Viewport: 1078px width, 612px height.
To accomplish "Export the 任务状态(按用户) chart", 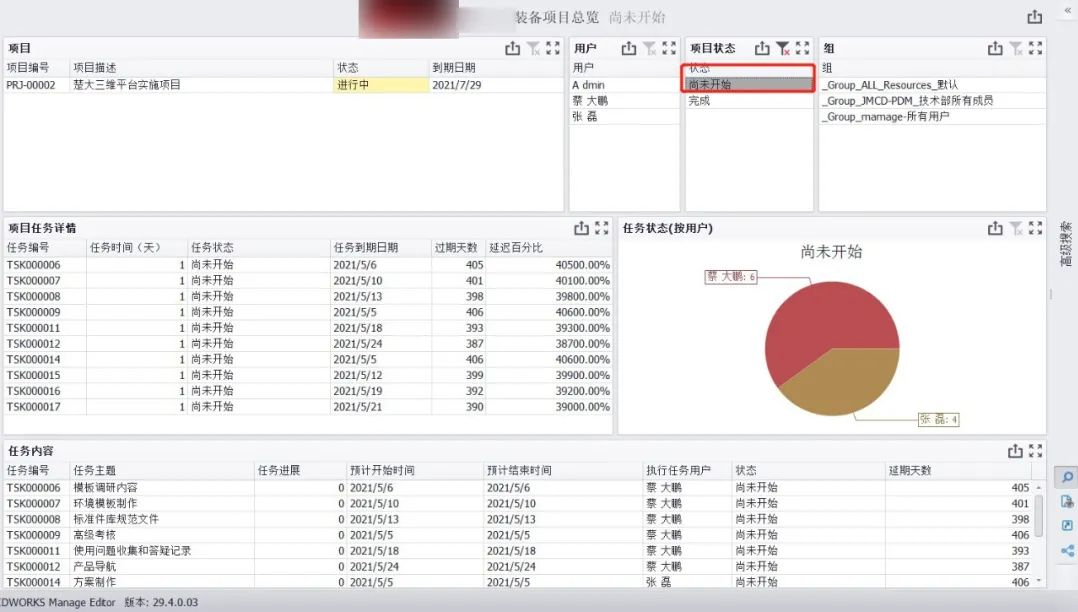I will point(996,228).
